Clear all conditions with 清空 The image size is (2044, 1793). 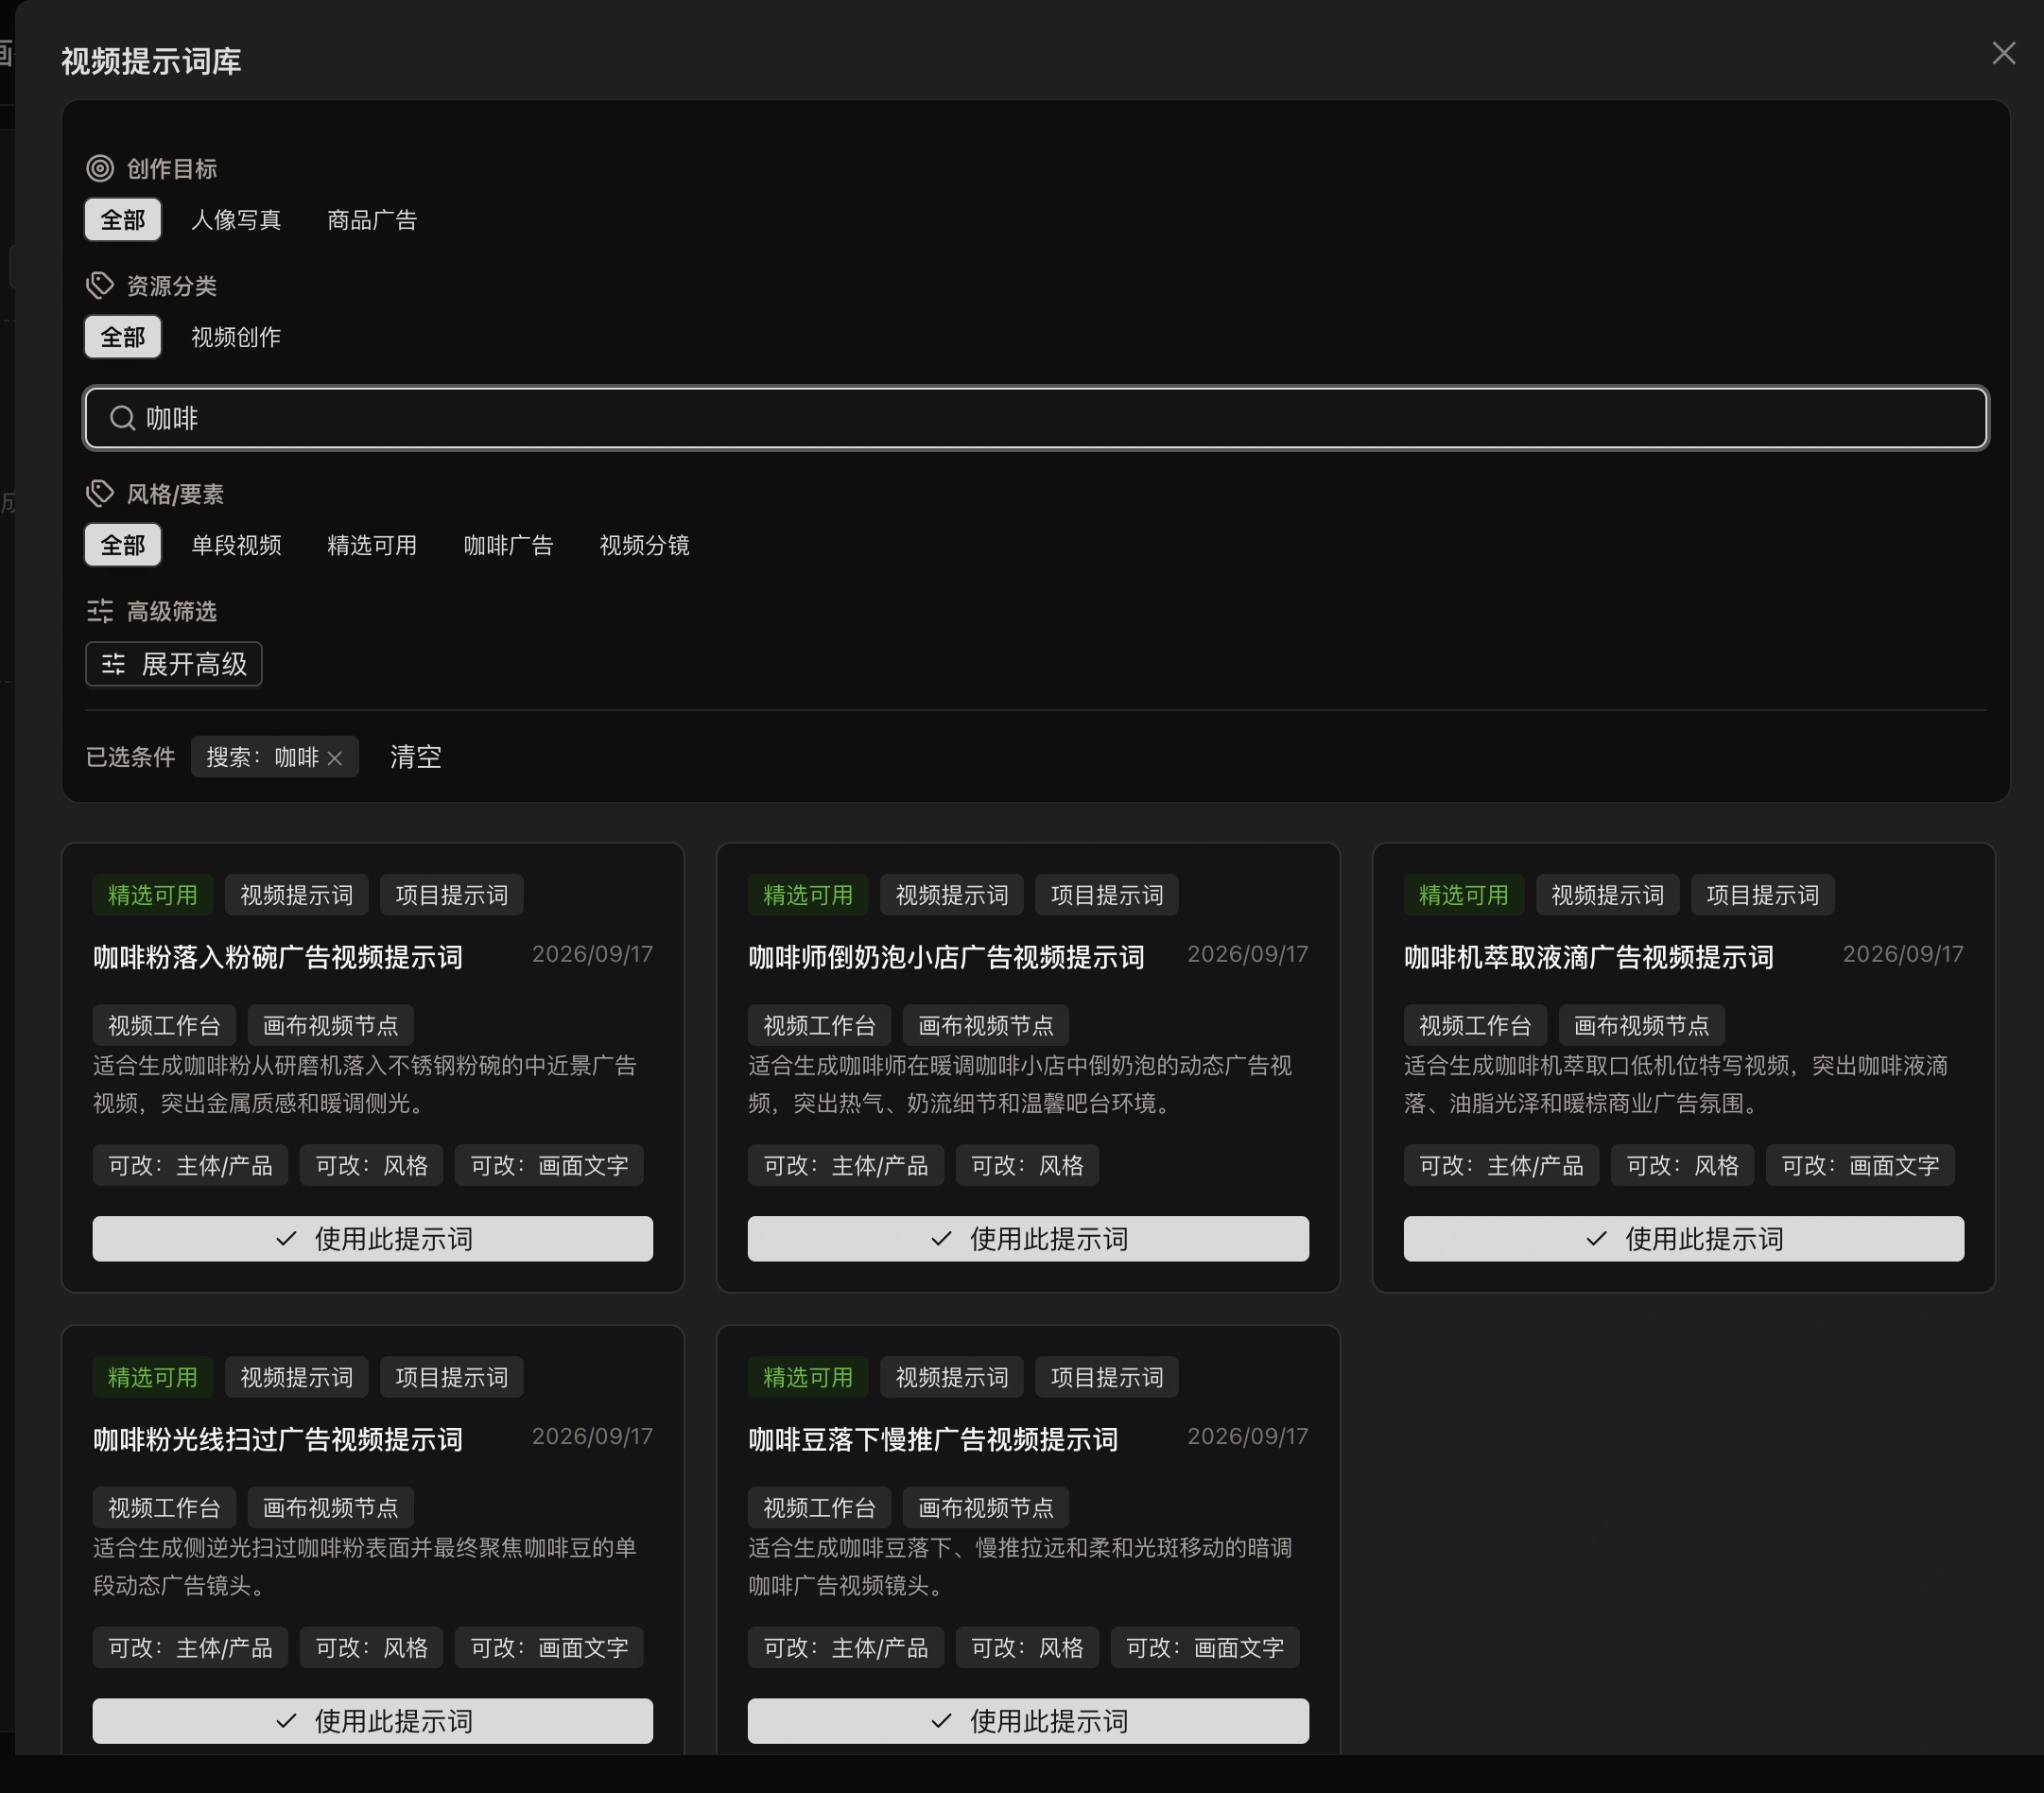(415, 757)
